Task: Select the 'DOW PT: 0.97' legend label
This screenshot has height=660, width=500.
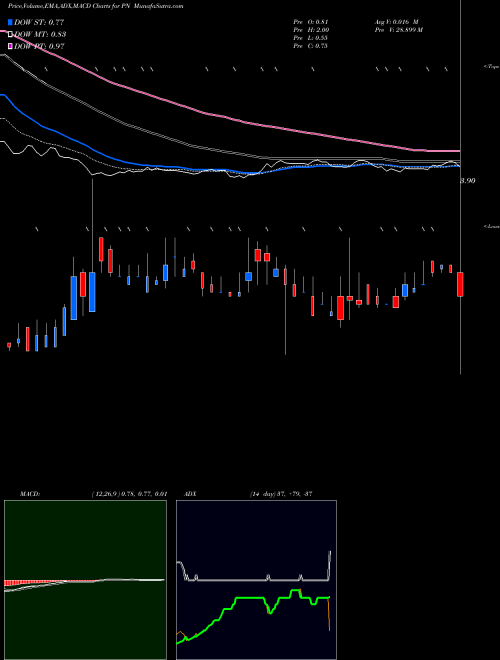Action: 39,46
